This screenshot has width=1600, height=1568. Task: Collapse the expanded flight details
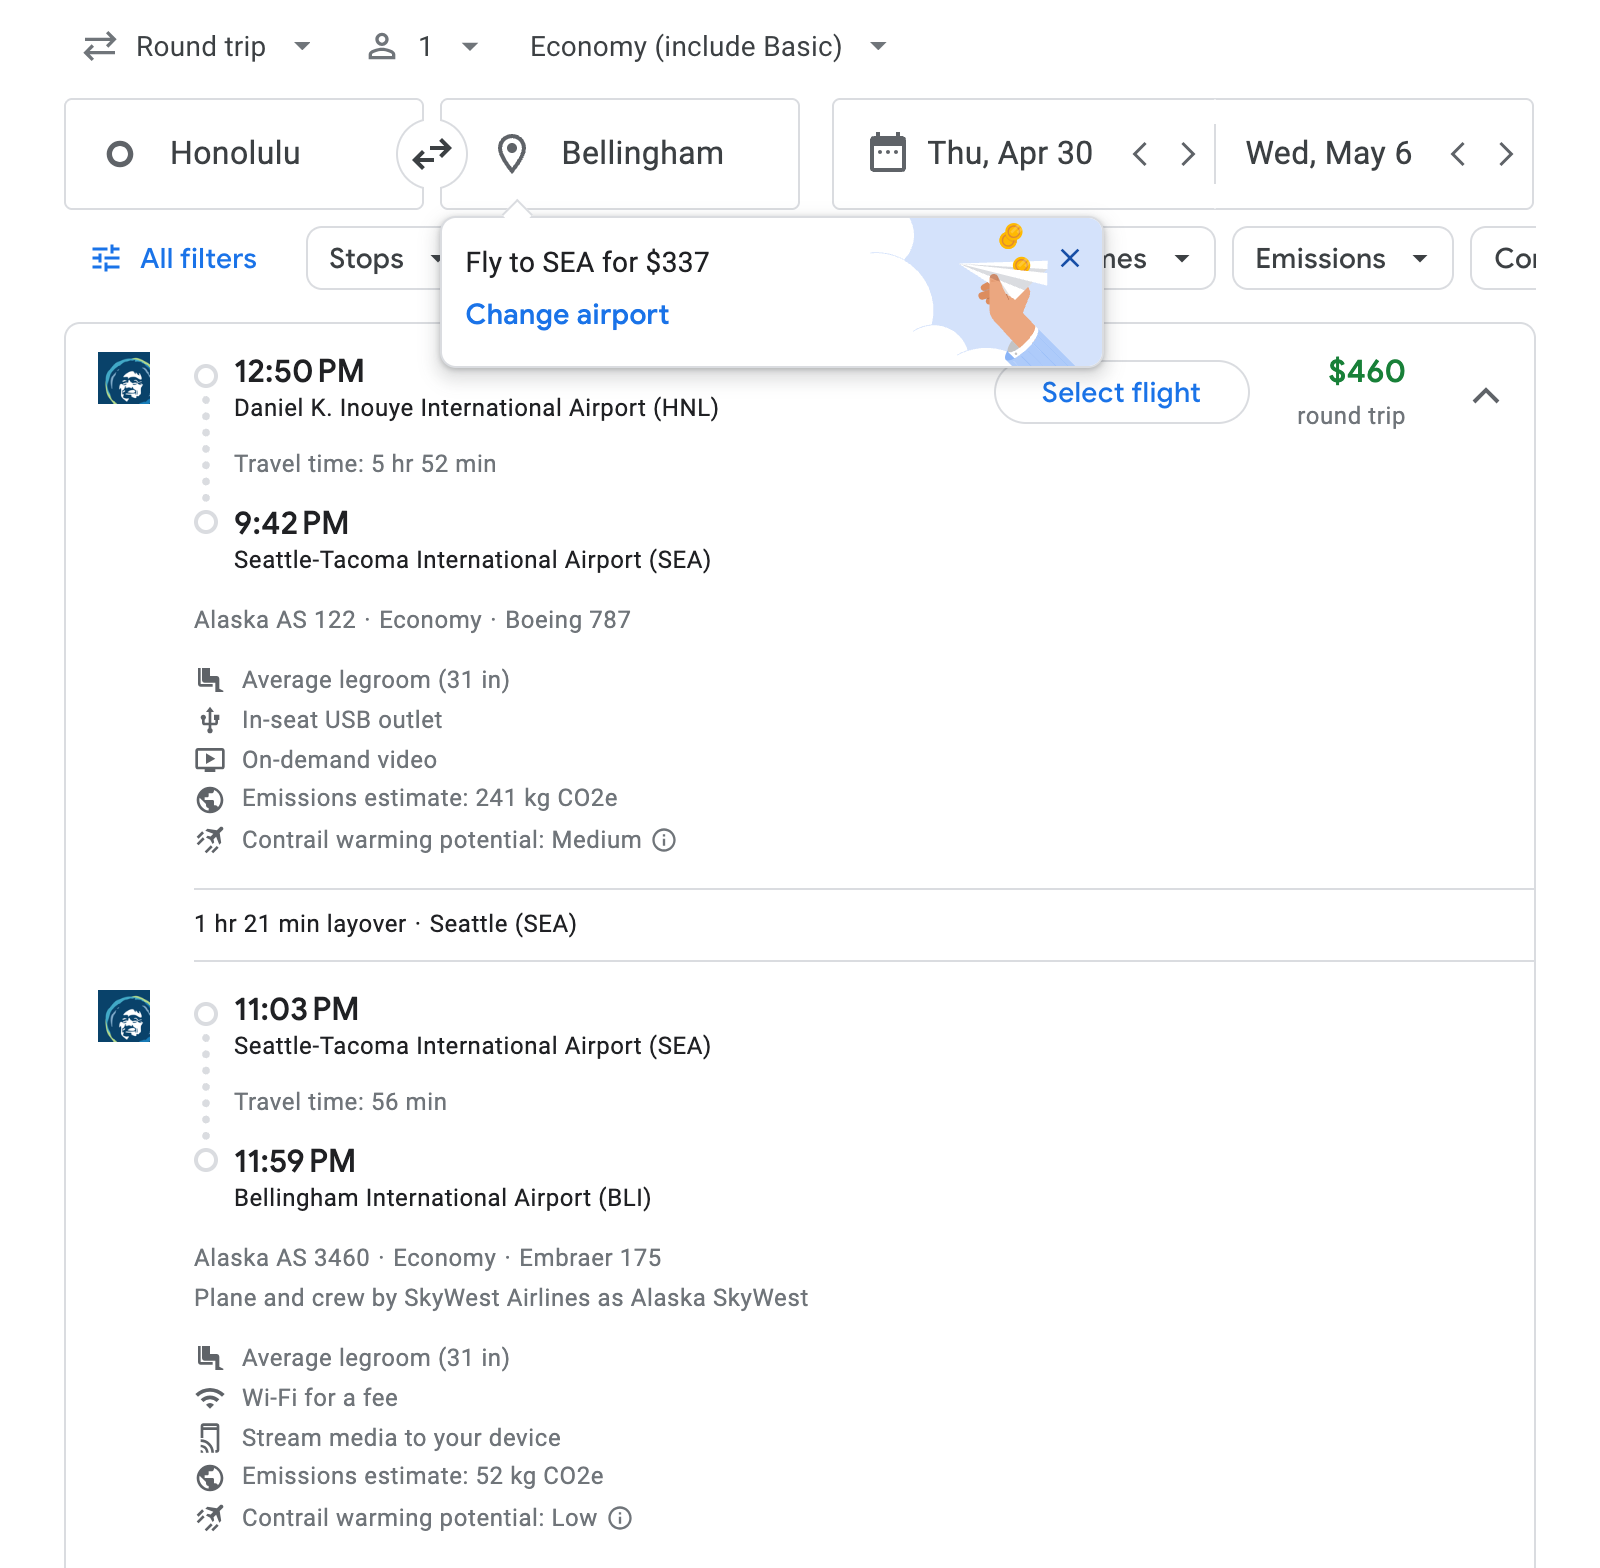pyautogui.click(x=1487, y=395)
